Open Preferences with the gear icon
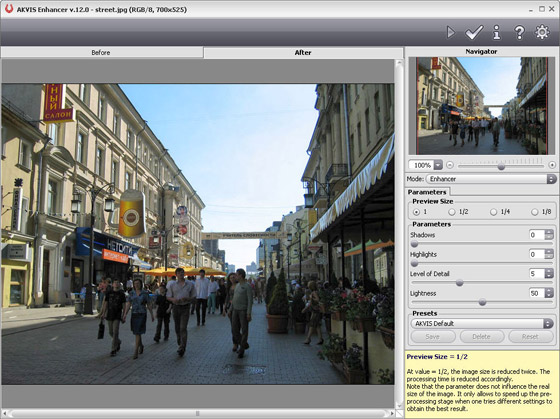The image size is (560, 419). (x=542, y=32)
